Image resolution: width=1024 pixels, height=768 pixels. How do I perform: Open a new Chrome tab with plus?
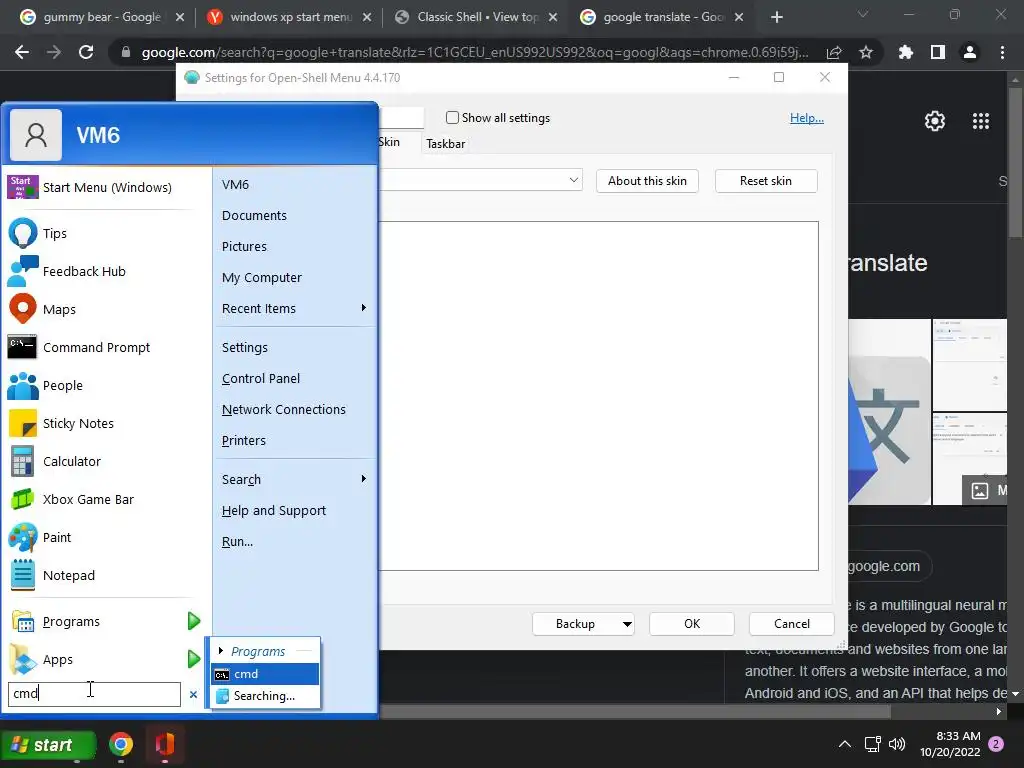click(776, 17)
